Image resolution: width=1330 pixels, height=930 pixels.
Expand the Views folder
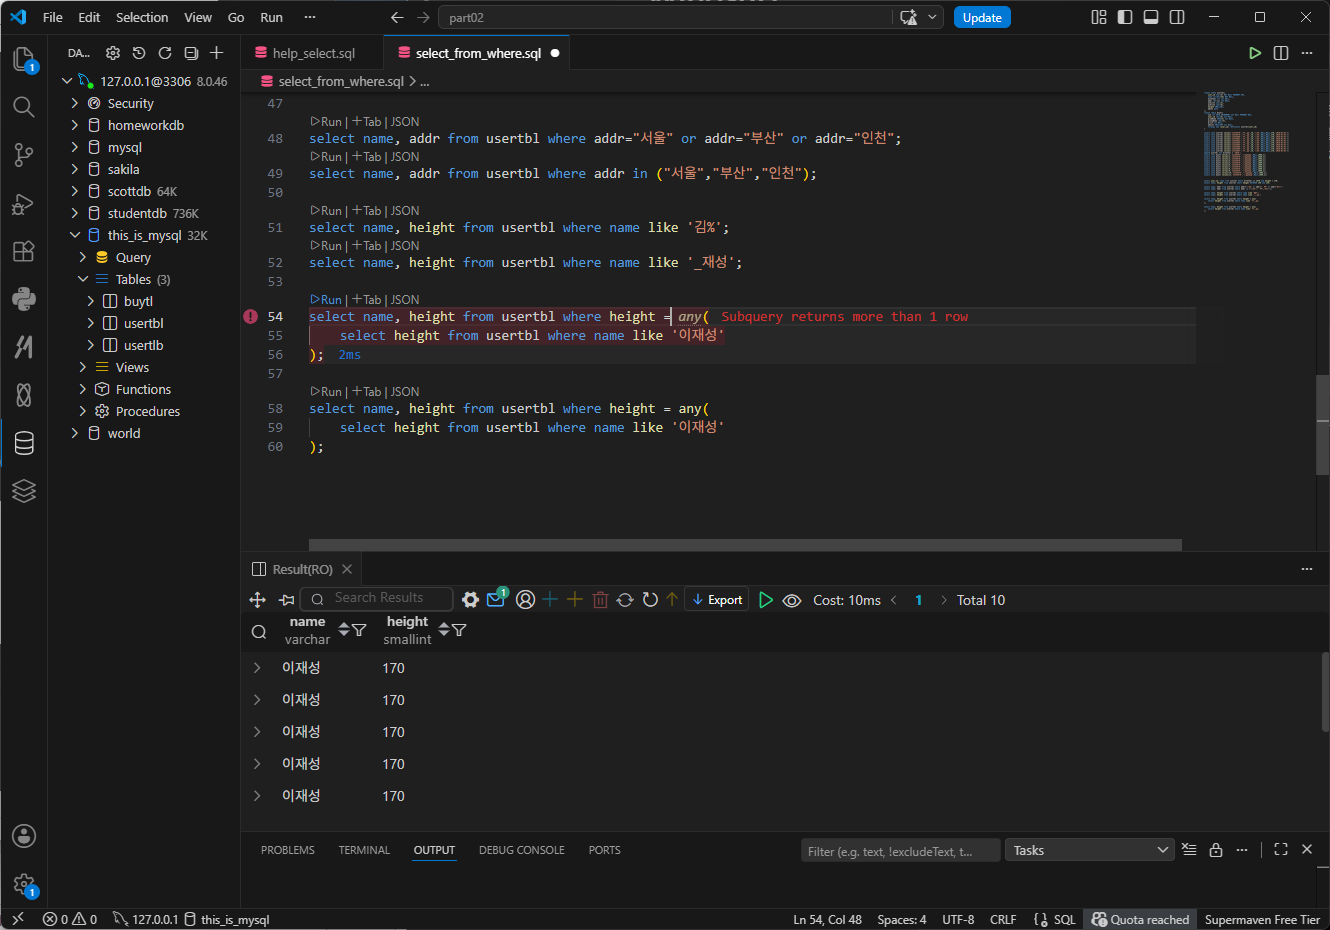tap(83, 367)
